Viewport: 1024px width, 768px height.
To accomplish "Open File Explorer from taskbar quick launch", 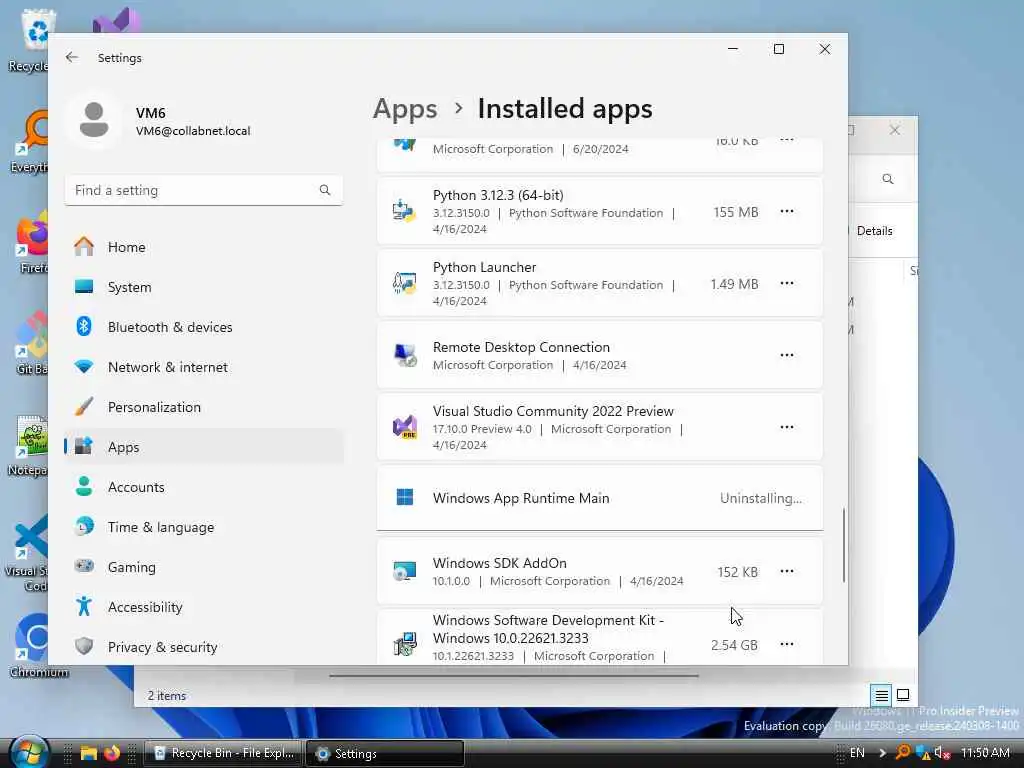I will click(89, 753).
